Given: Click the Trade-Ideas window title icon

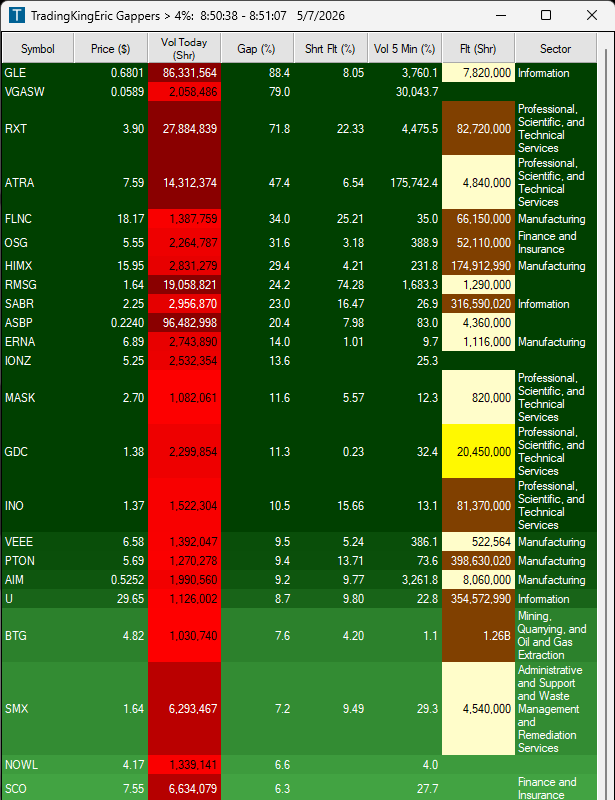Looking at the screenshot, I should tap(17, 15).
